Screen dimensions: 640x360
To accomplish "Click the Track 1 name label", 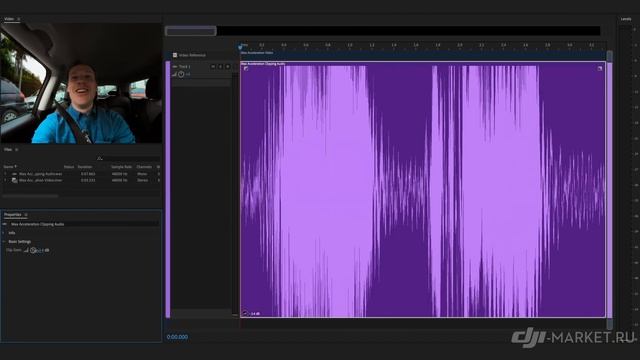I will (x=184, y=67).
